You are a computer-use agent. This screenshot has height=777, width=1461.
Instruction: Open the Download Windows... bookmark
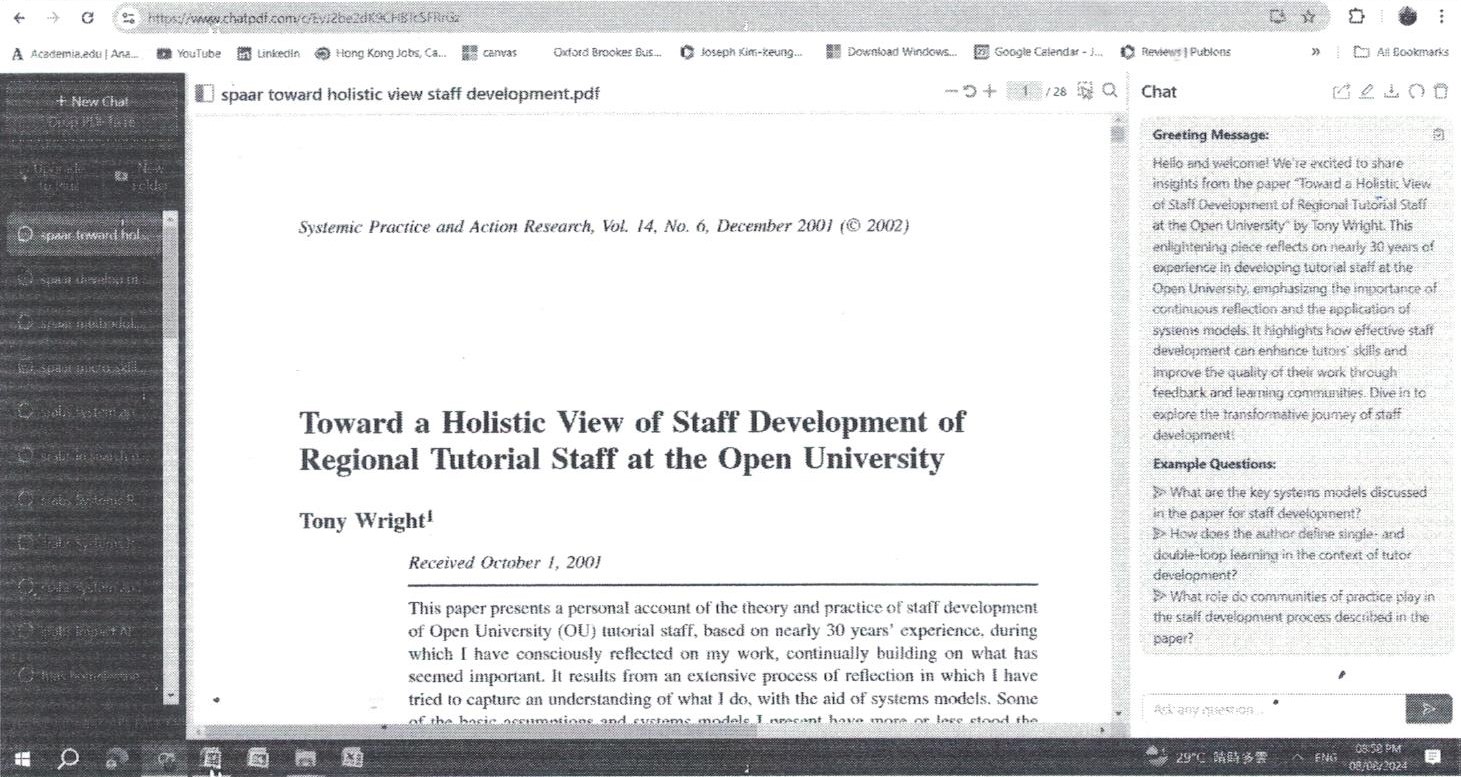892,52
